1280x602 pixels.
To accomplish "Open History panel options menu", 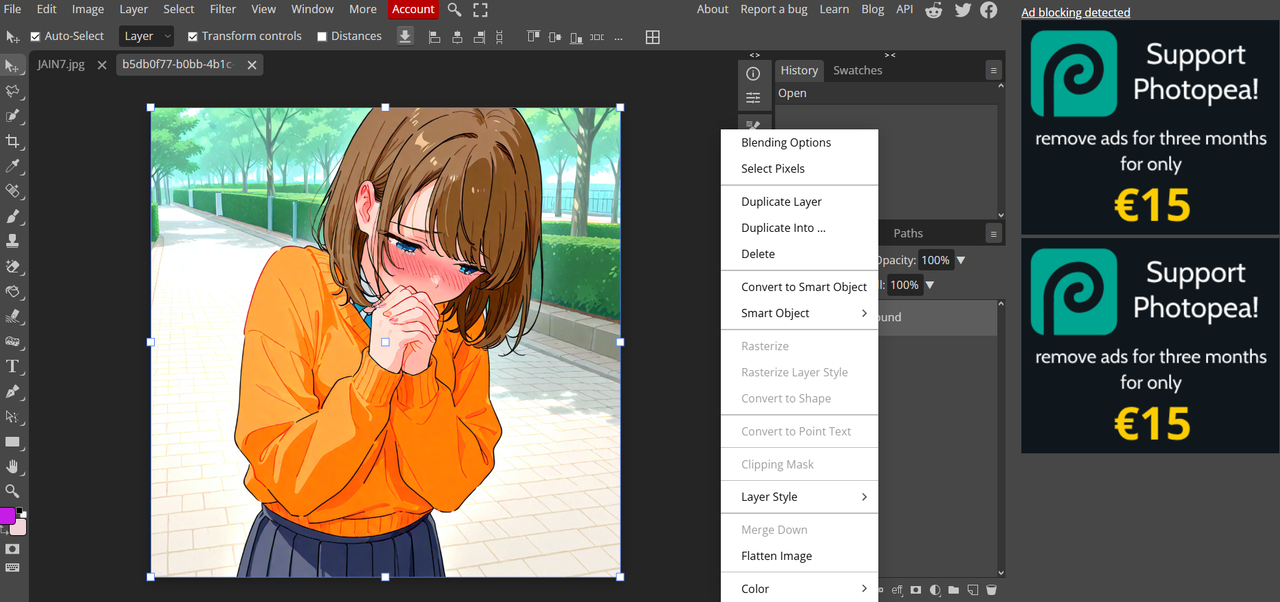I will point(993,70).
